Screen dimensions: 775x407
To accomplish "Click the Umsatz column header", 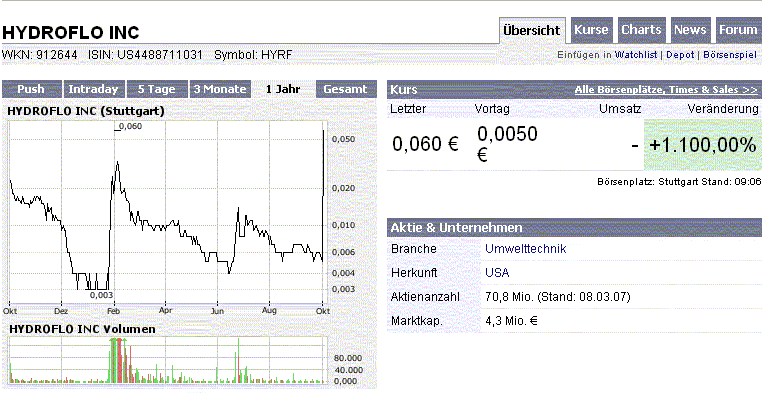I will pos(620,109).
